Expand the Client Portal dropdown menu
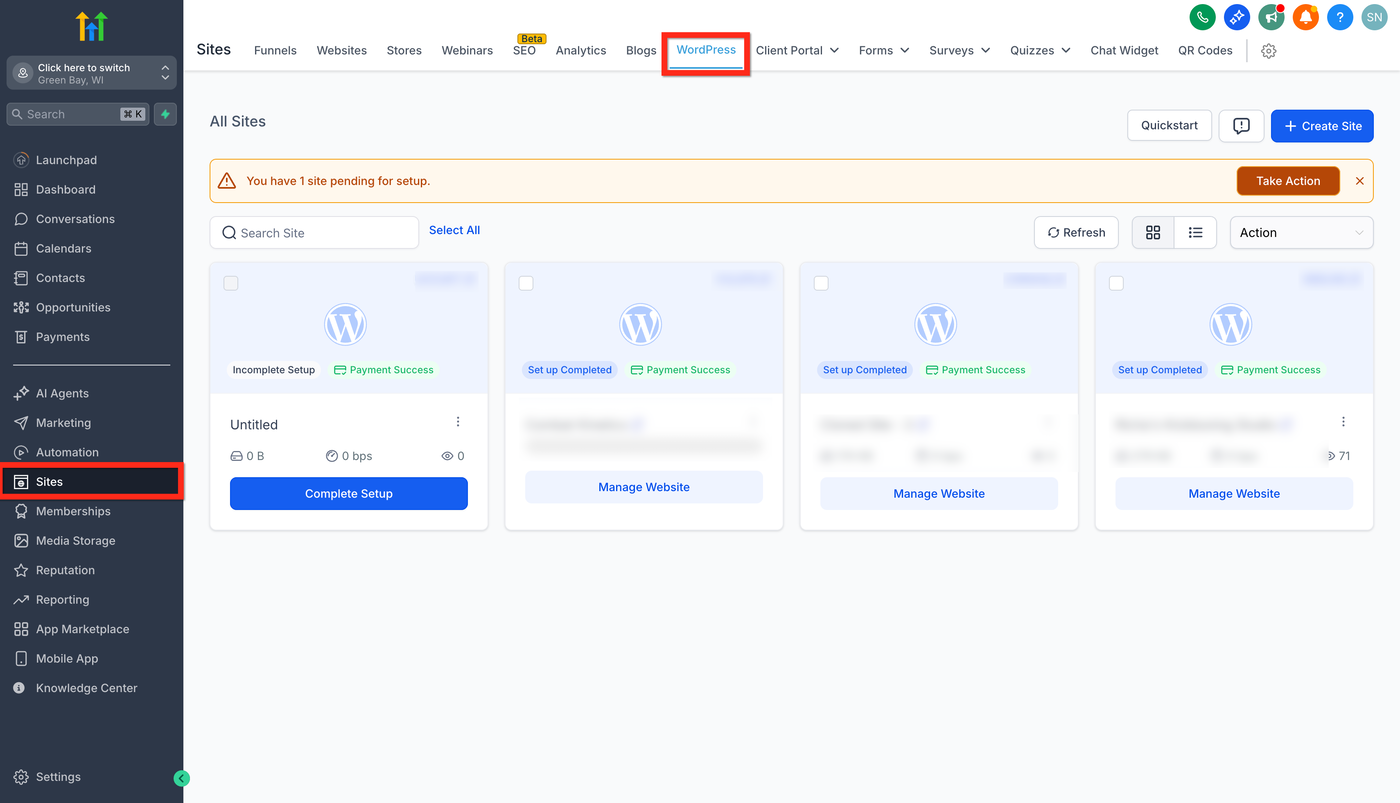Screen dimensions: 1400x803 797,50
